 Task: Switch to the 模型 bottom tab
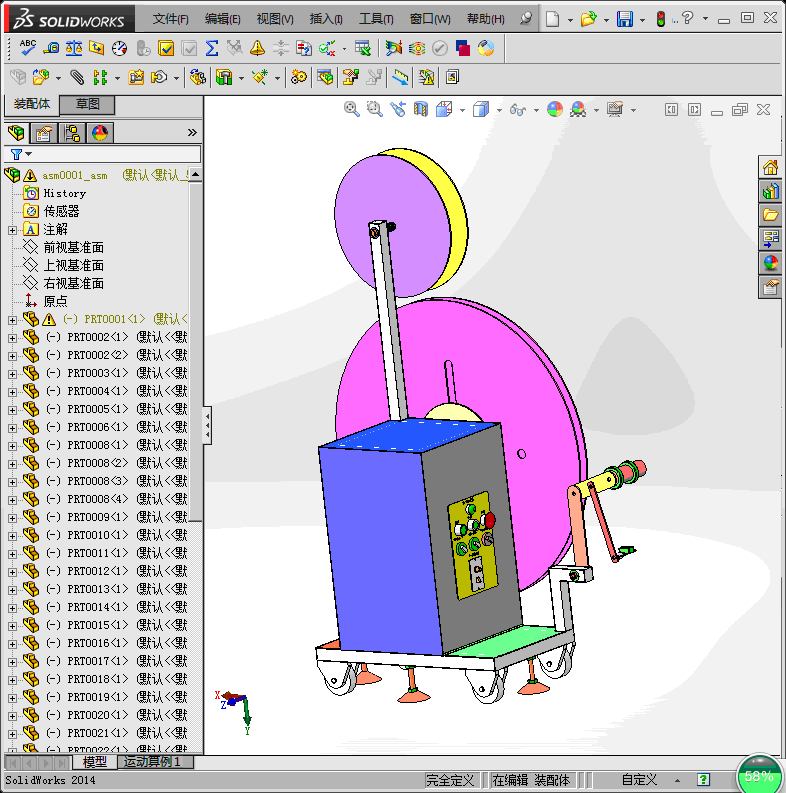pos(95,762)
